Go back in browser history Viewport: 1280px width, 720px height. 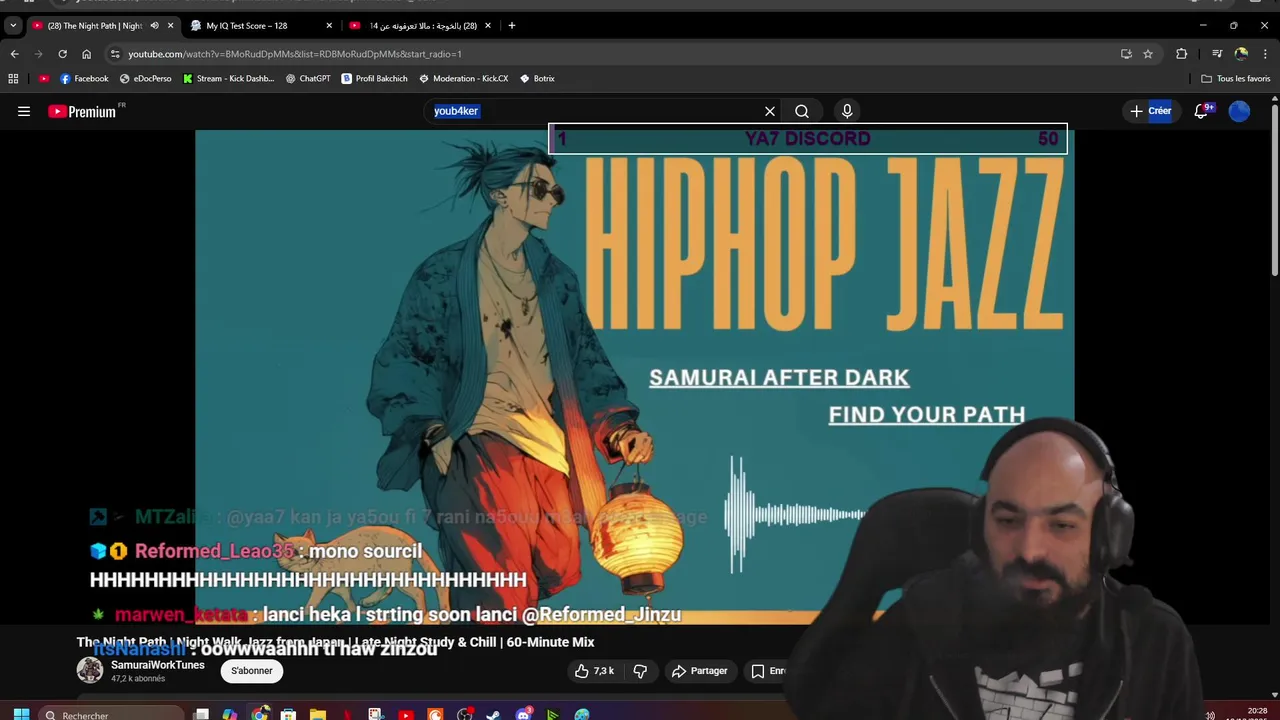(x=14, y=54)
